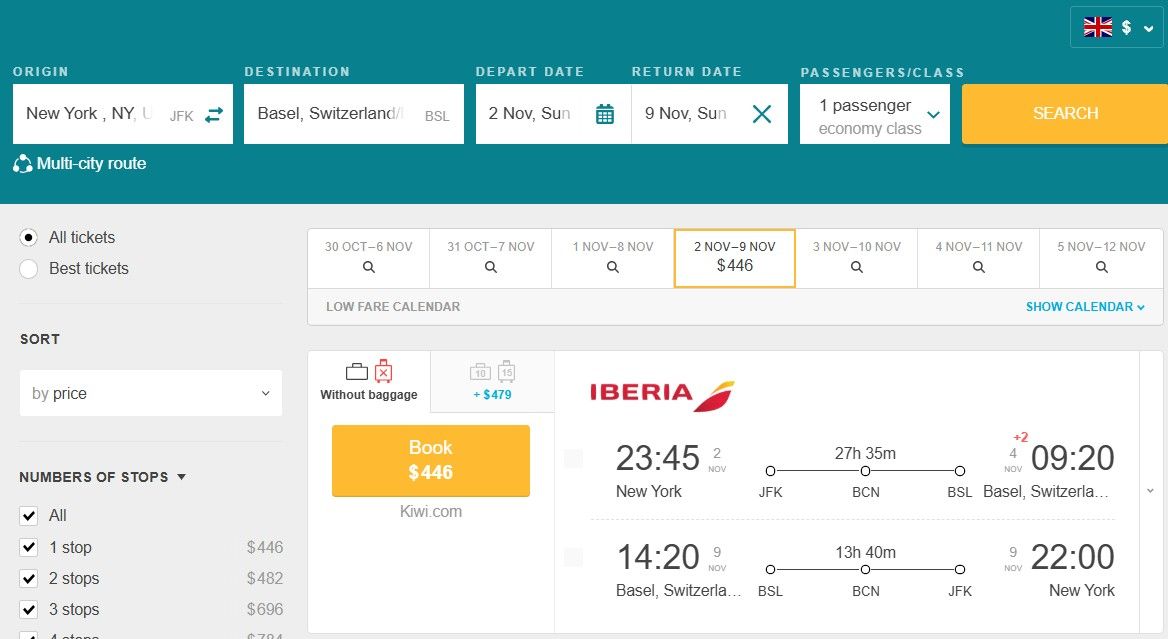Select the UK flag language icon
Screen dimensions: 1168x639
tap(1098, 28)
